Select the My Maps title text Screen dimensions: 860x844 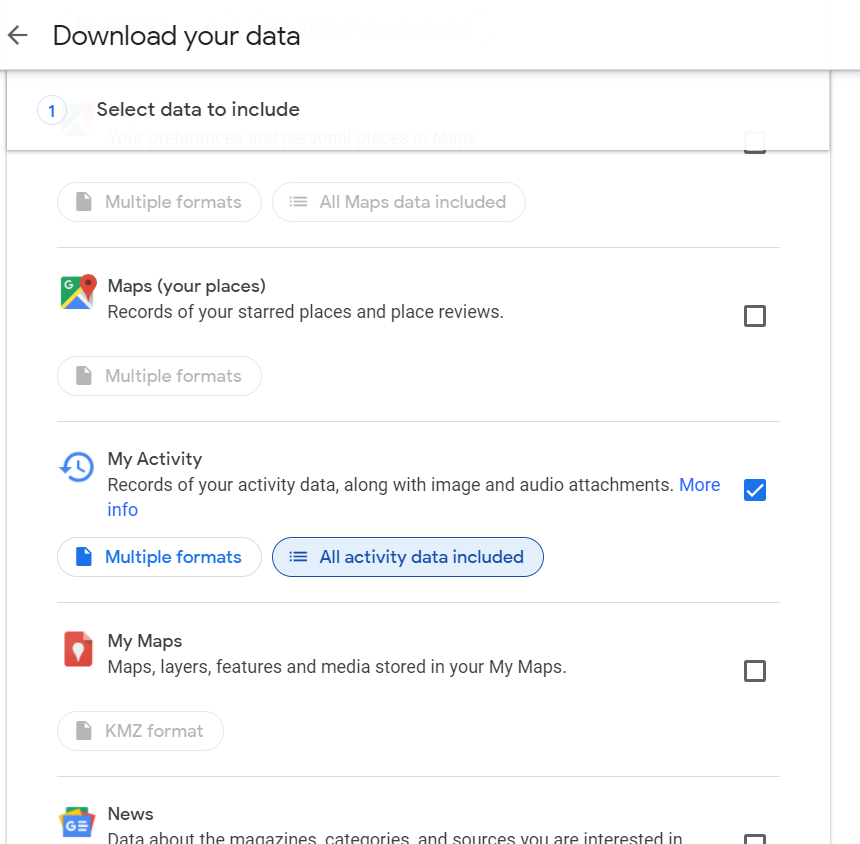coord(145,641)
